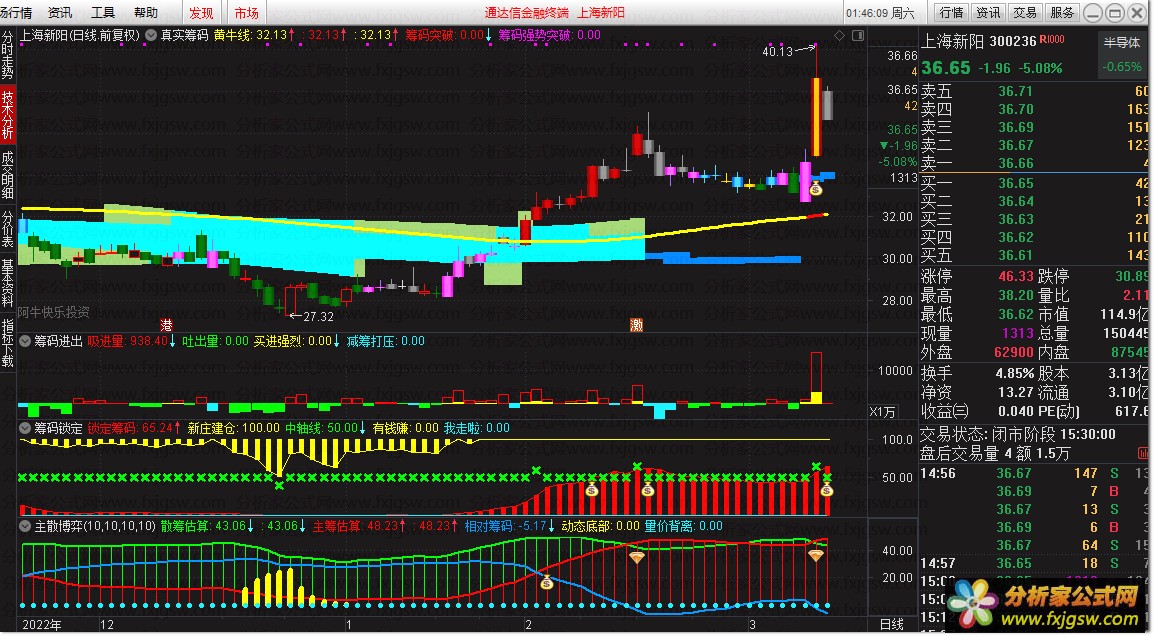The image size is (1155, 636).
Task: Click the 交易 button
Action: click(x=1025, y=13)
